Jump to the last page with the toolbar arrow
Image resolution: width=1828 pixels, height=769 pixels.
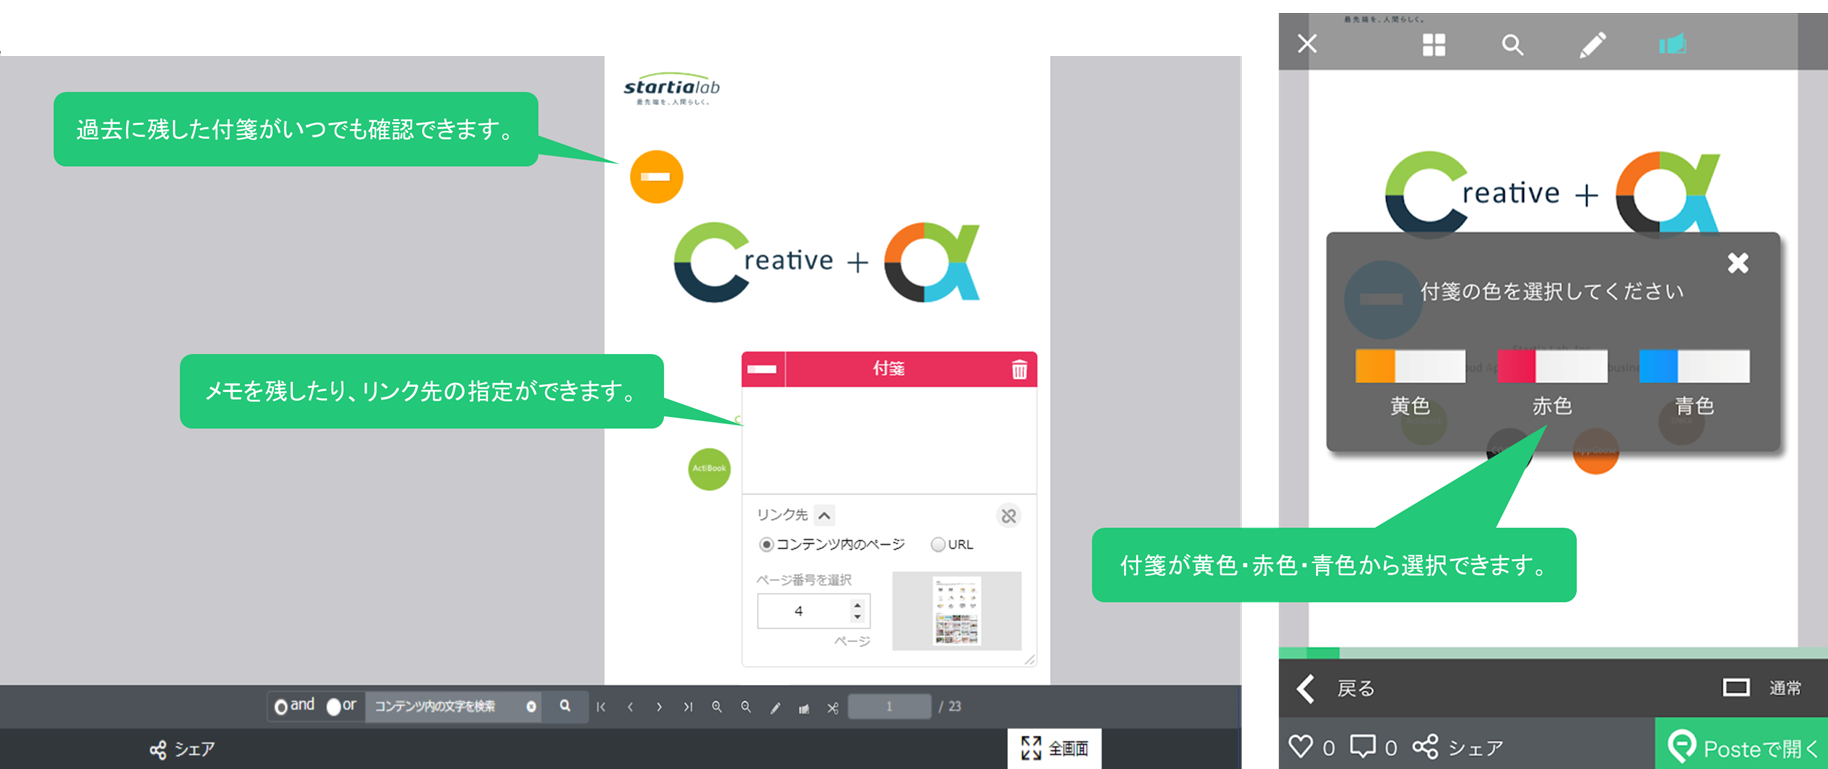point(688,707)
